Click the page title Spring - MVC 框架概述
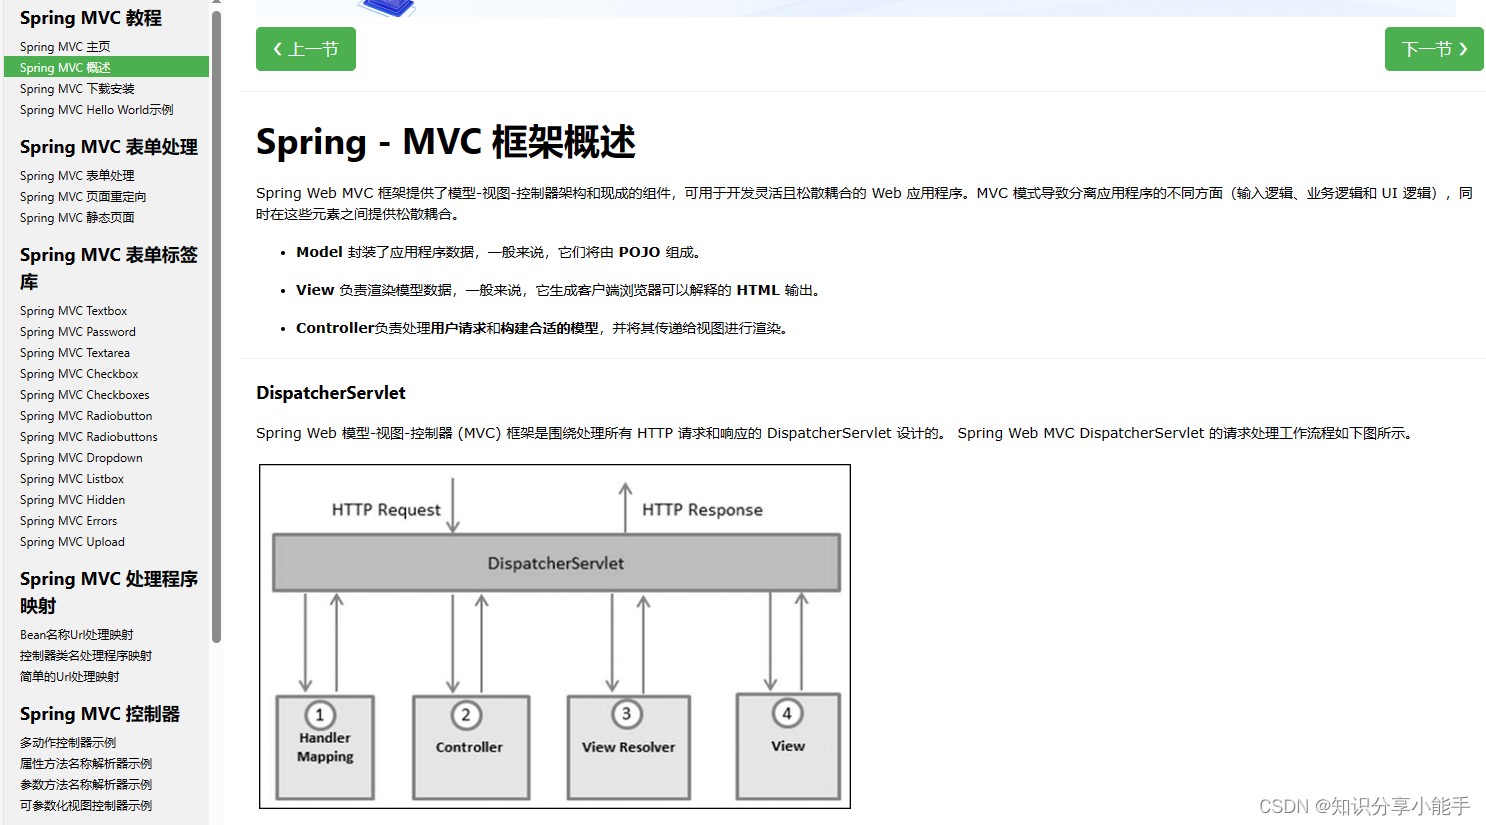 (446, 142)
